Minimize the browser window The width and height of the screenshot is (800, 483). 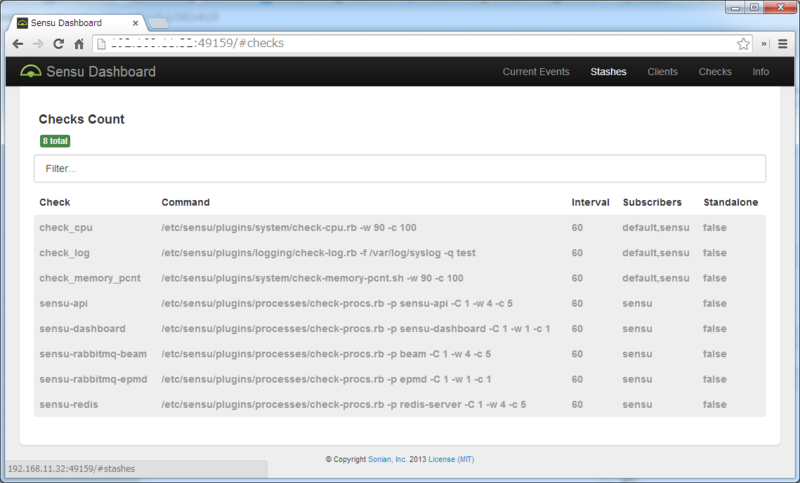735,7
